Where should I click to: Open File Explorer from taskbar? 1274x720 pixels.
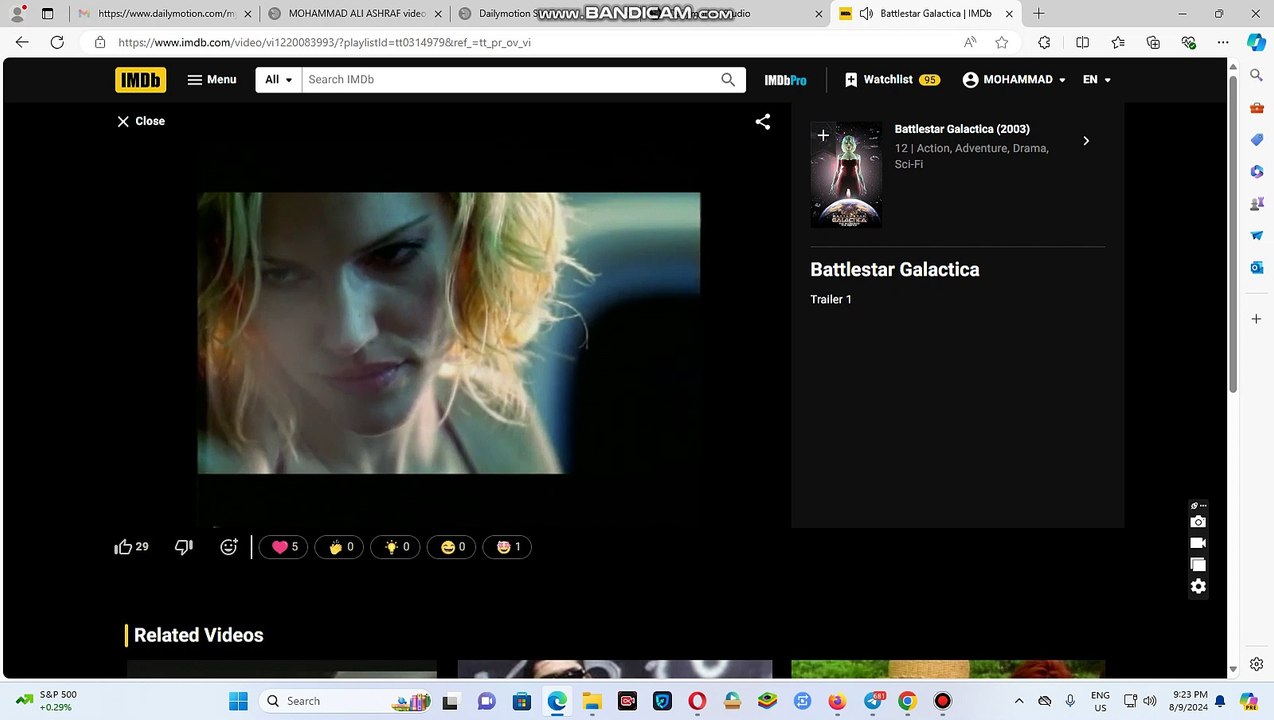pyautogui.click(x=592, y=701)
